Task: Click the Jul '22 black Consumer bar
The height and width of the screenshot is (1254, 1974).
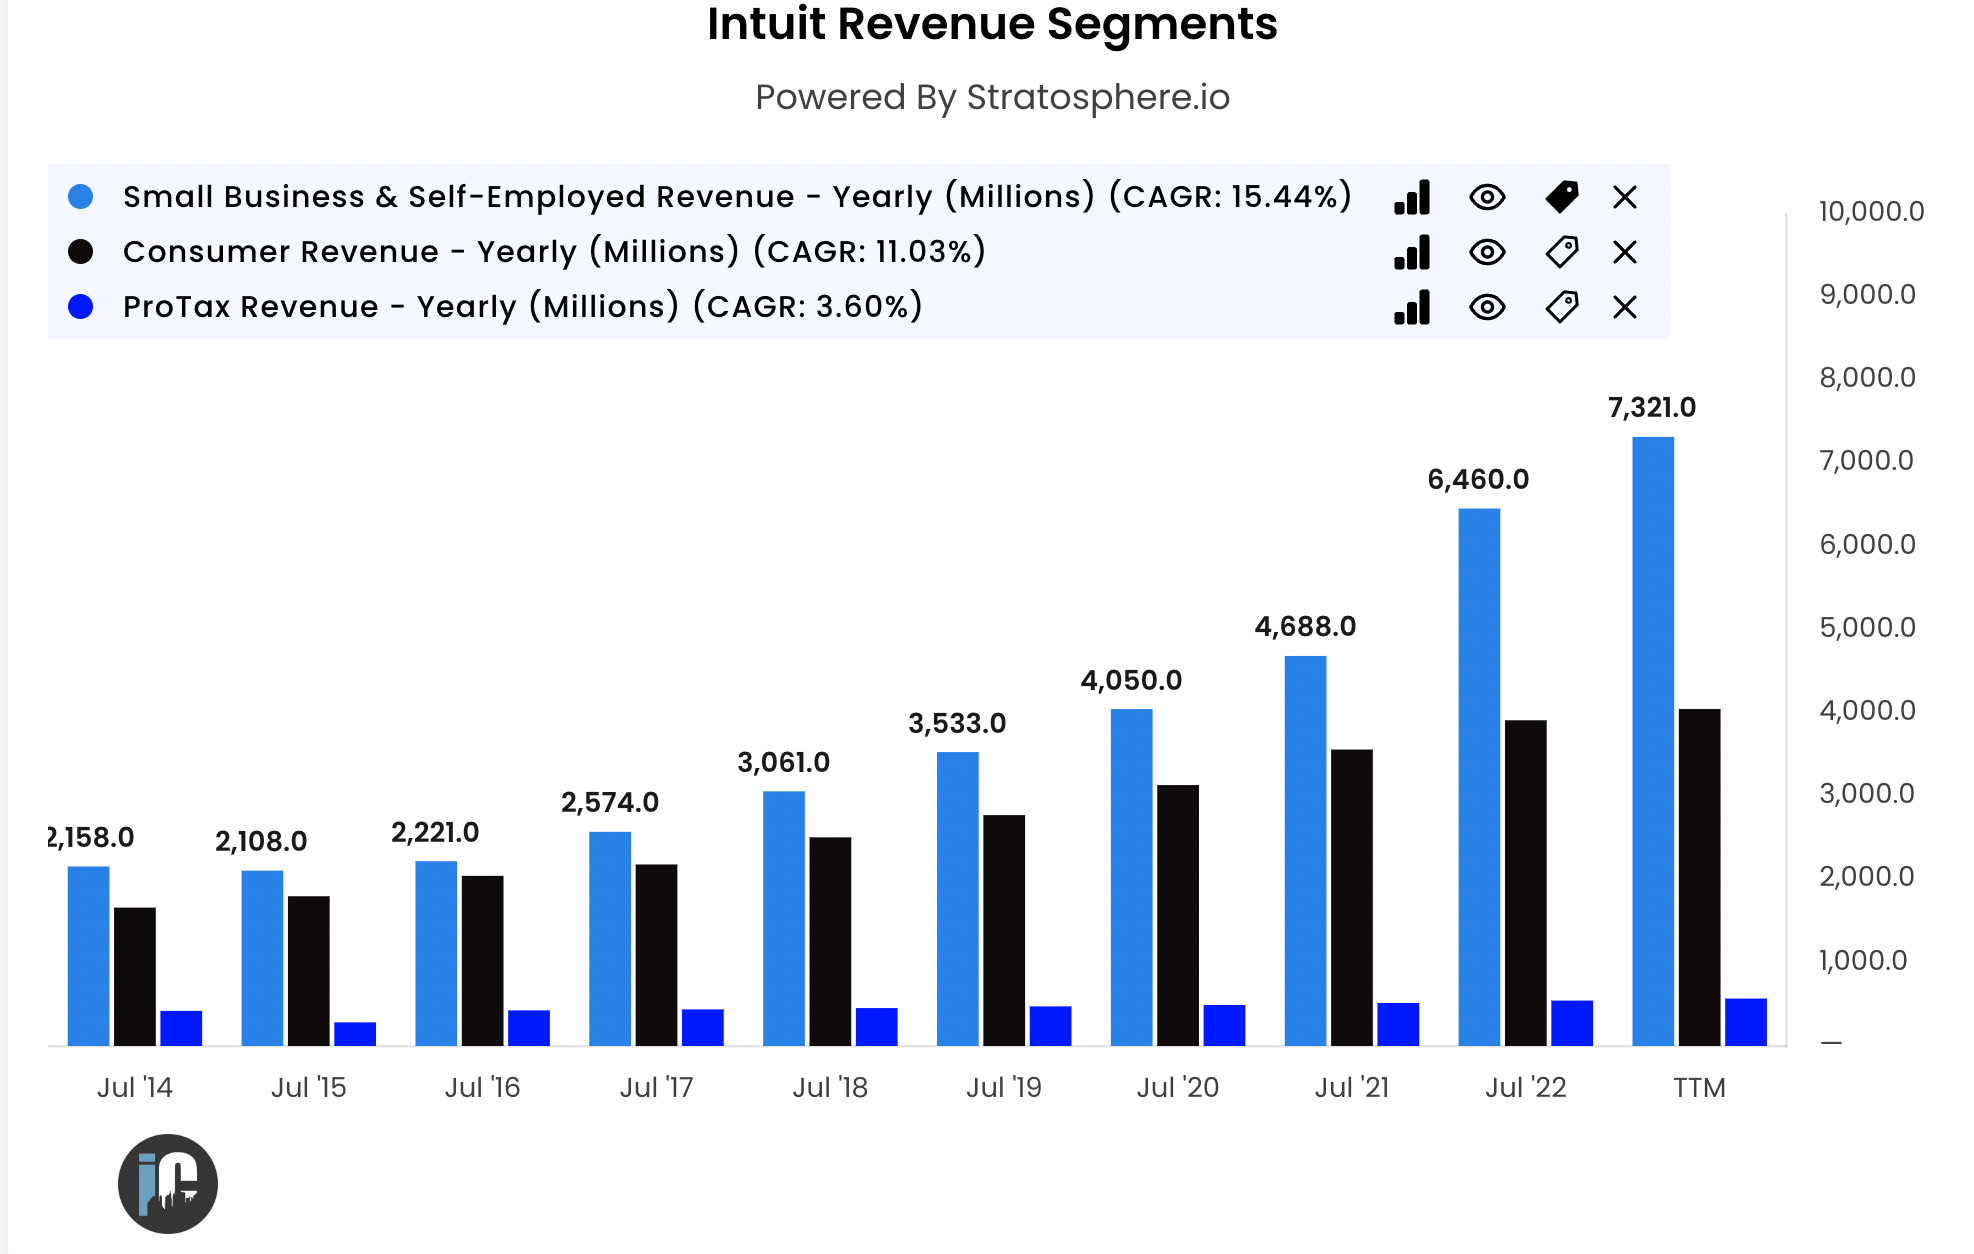Action: click(x=1525, y=882)
